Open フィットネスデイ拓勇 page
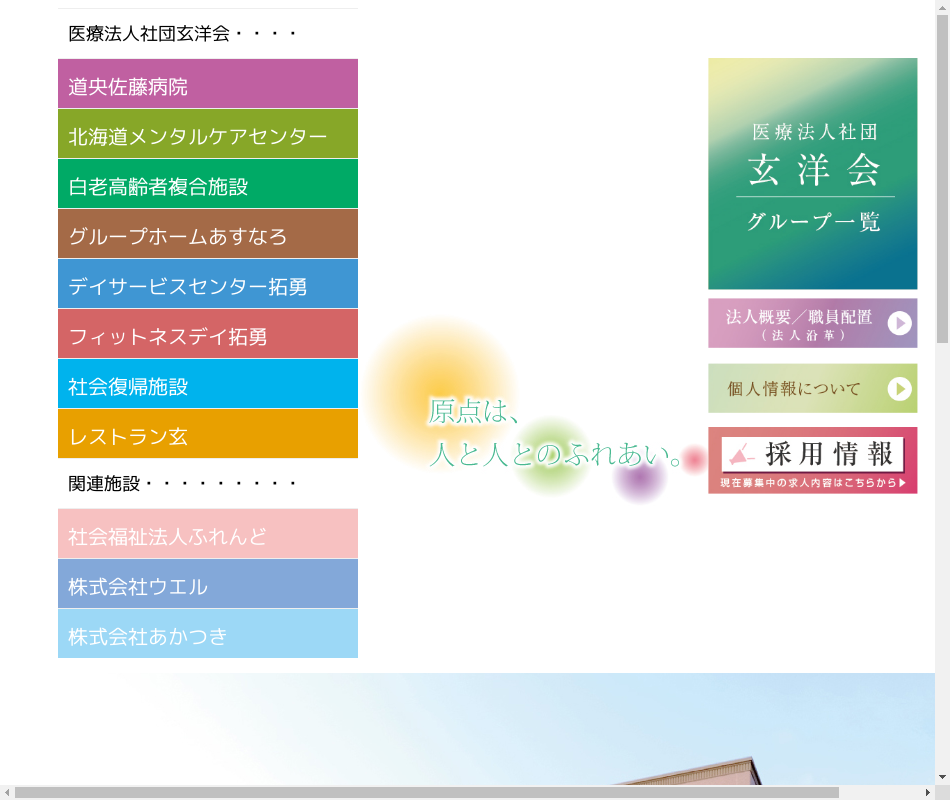Viewport: 950px width, 800px height. [208, 334]
